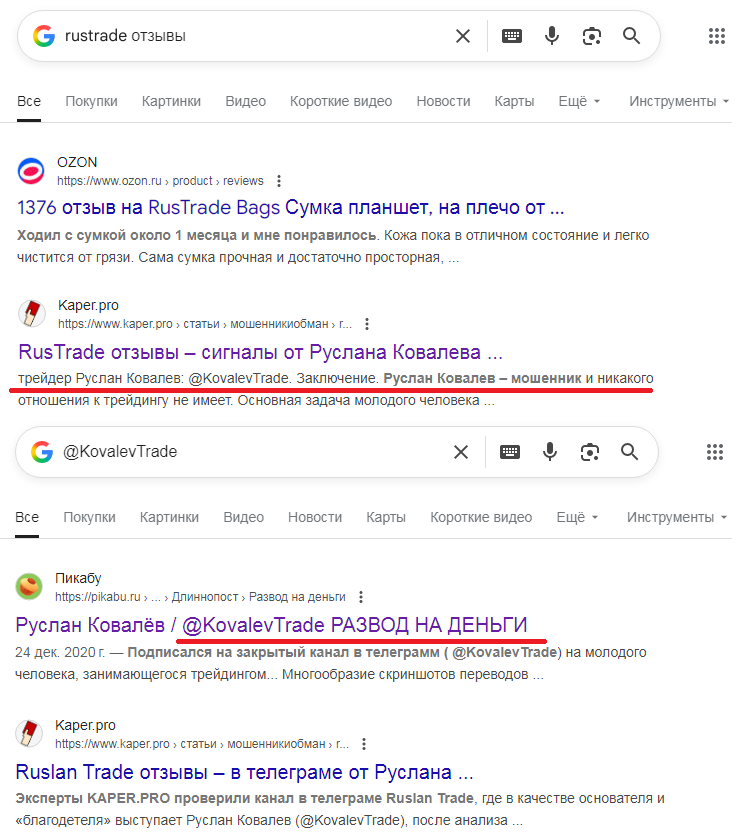Screen dimensions: 737x837
Task: Clear the "rustrade отзывы" search query
Action: [x=463, y=36]
